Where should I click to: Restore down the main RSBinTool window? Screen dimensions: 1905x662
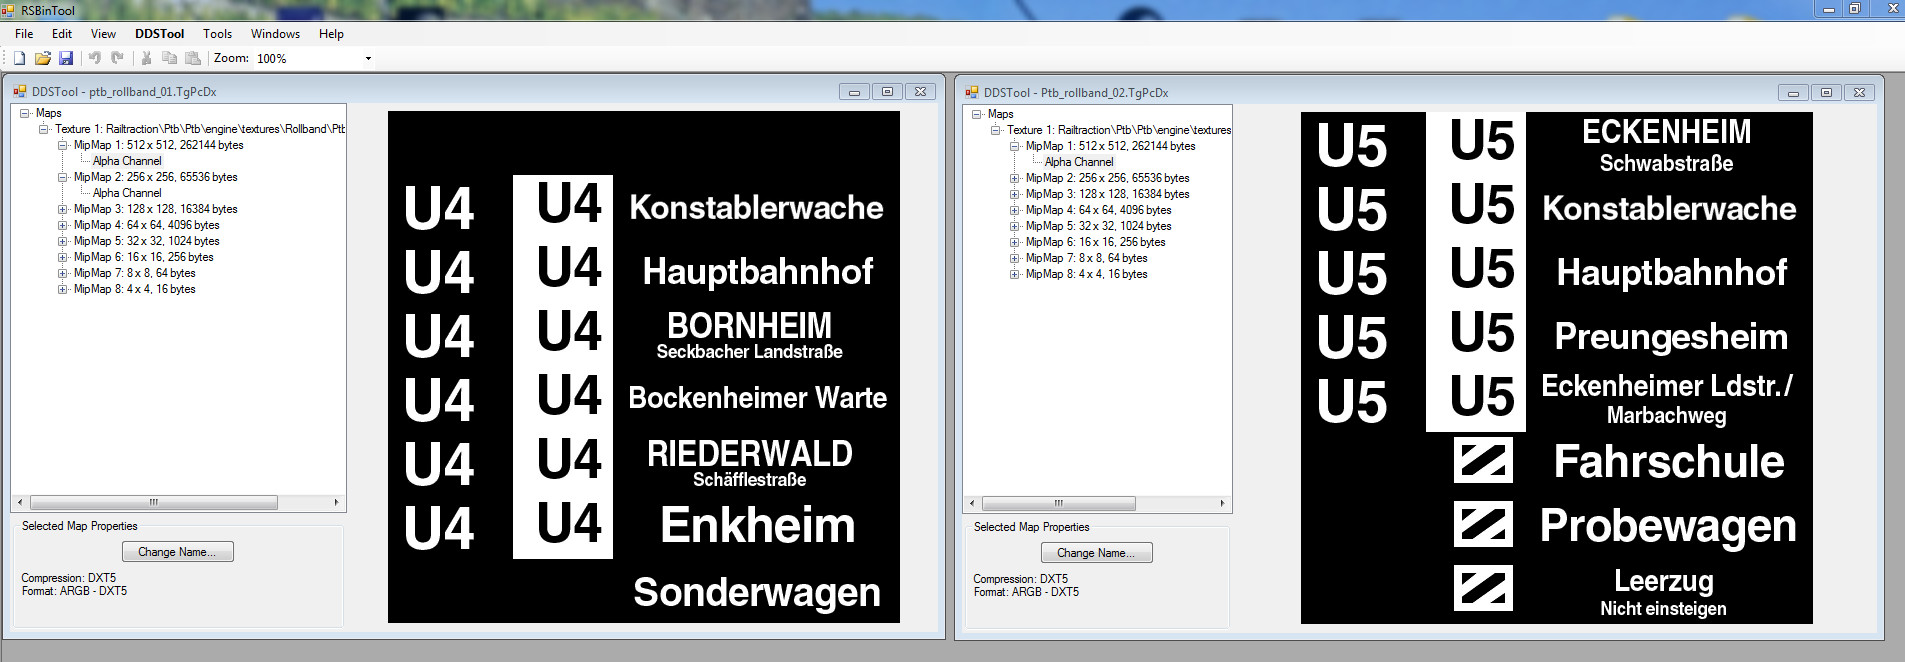[1854, 9]
